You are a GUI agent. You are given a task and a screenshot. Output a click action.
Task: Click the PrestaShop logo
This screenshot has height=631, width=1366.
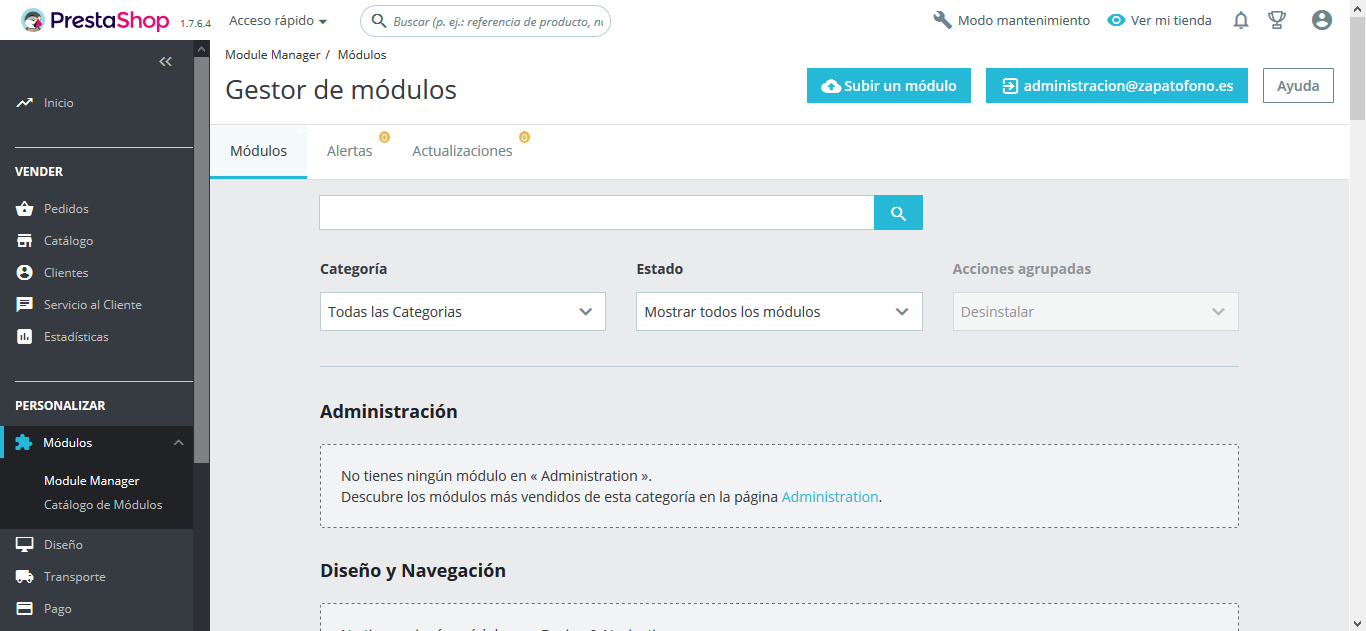coord(95,20)
